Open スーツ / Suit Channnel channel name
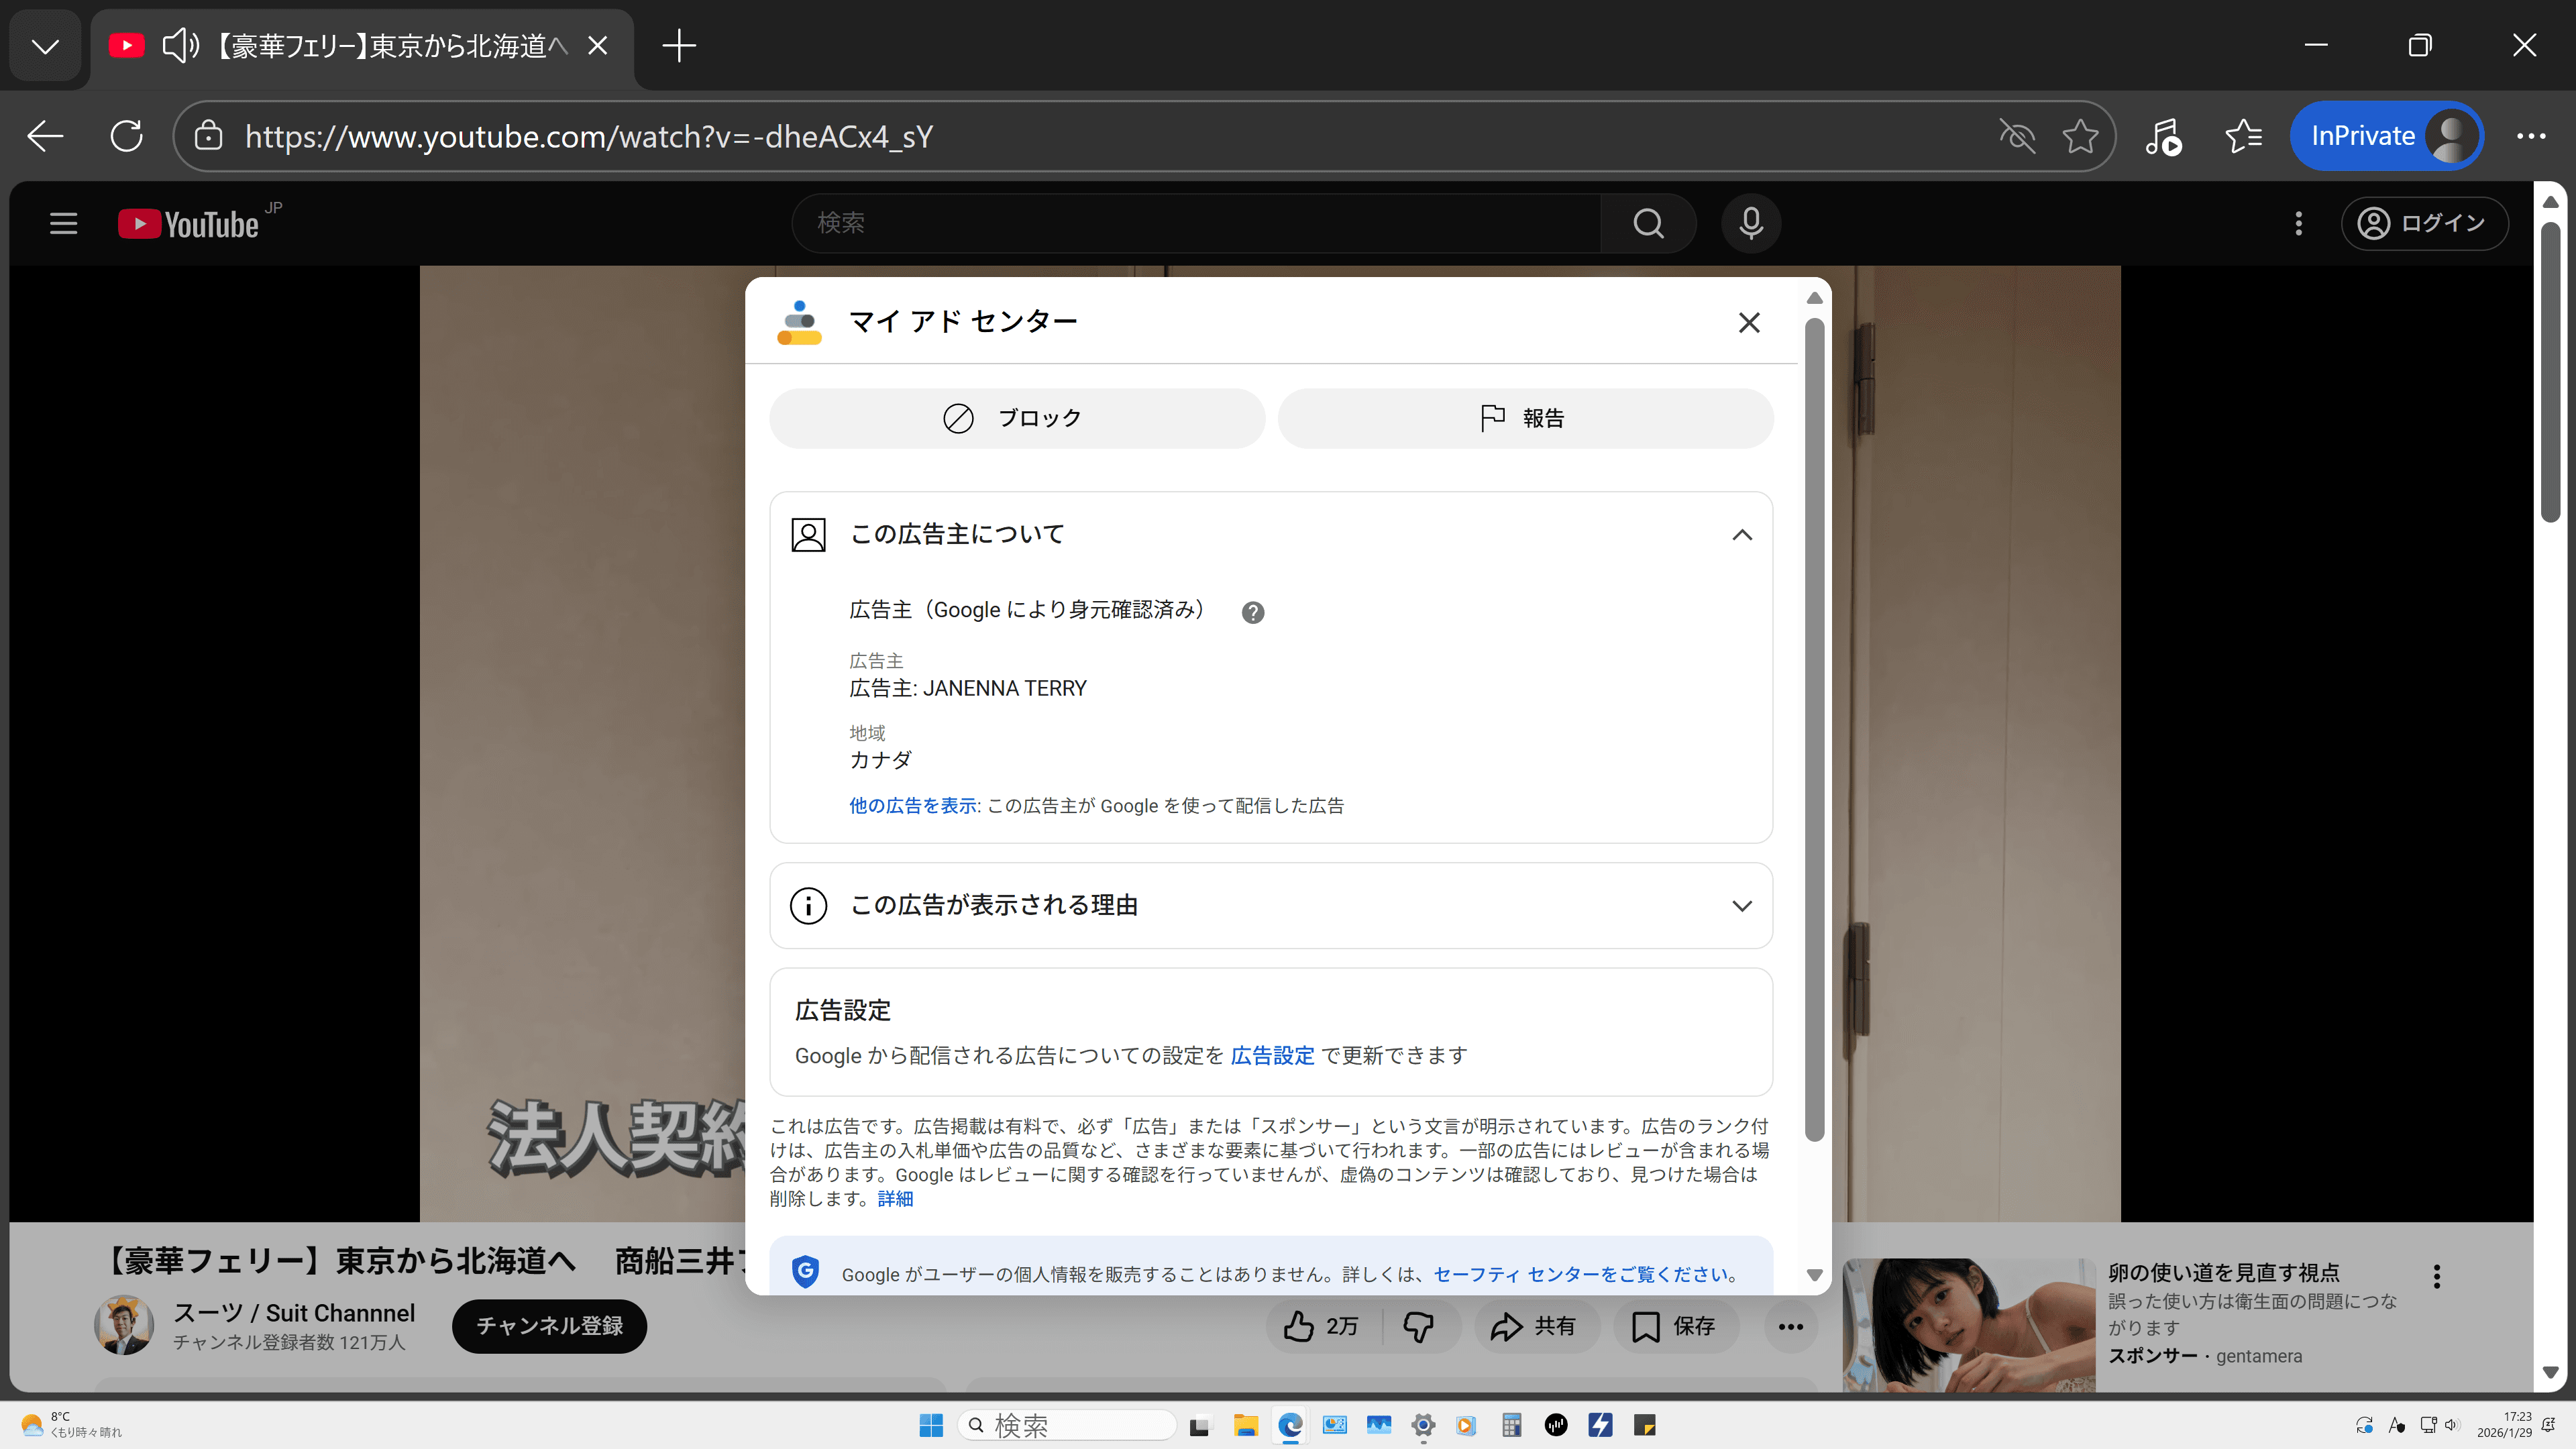The image size is (2576, 1449). 293,1313
